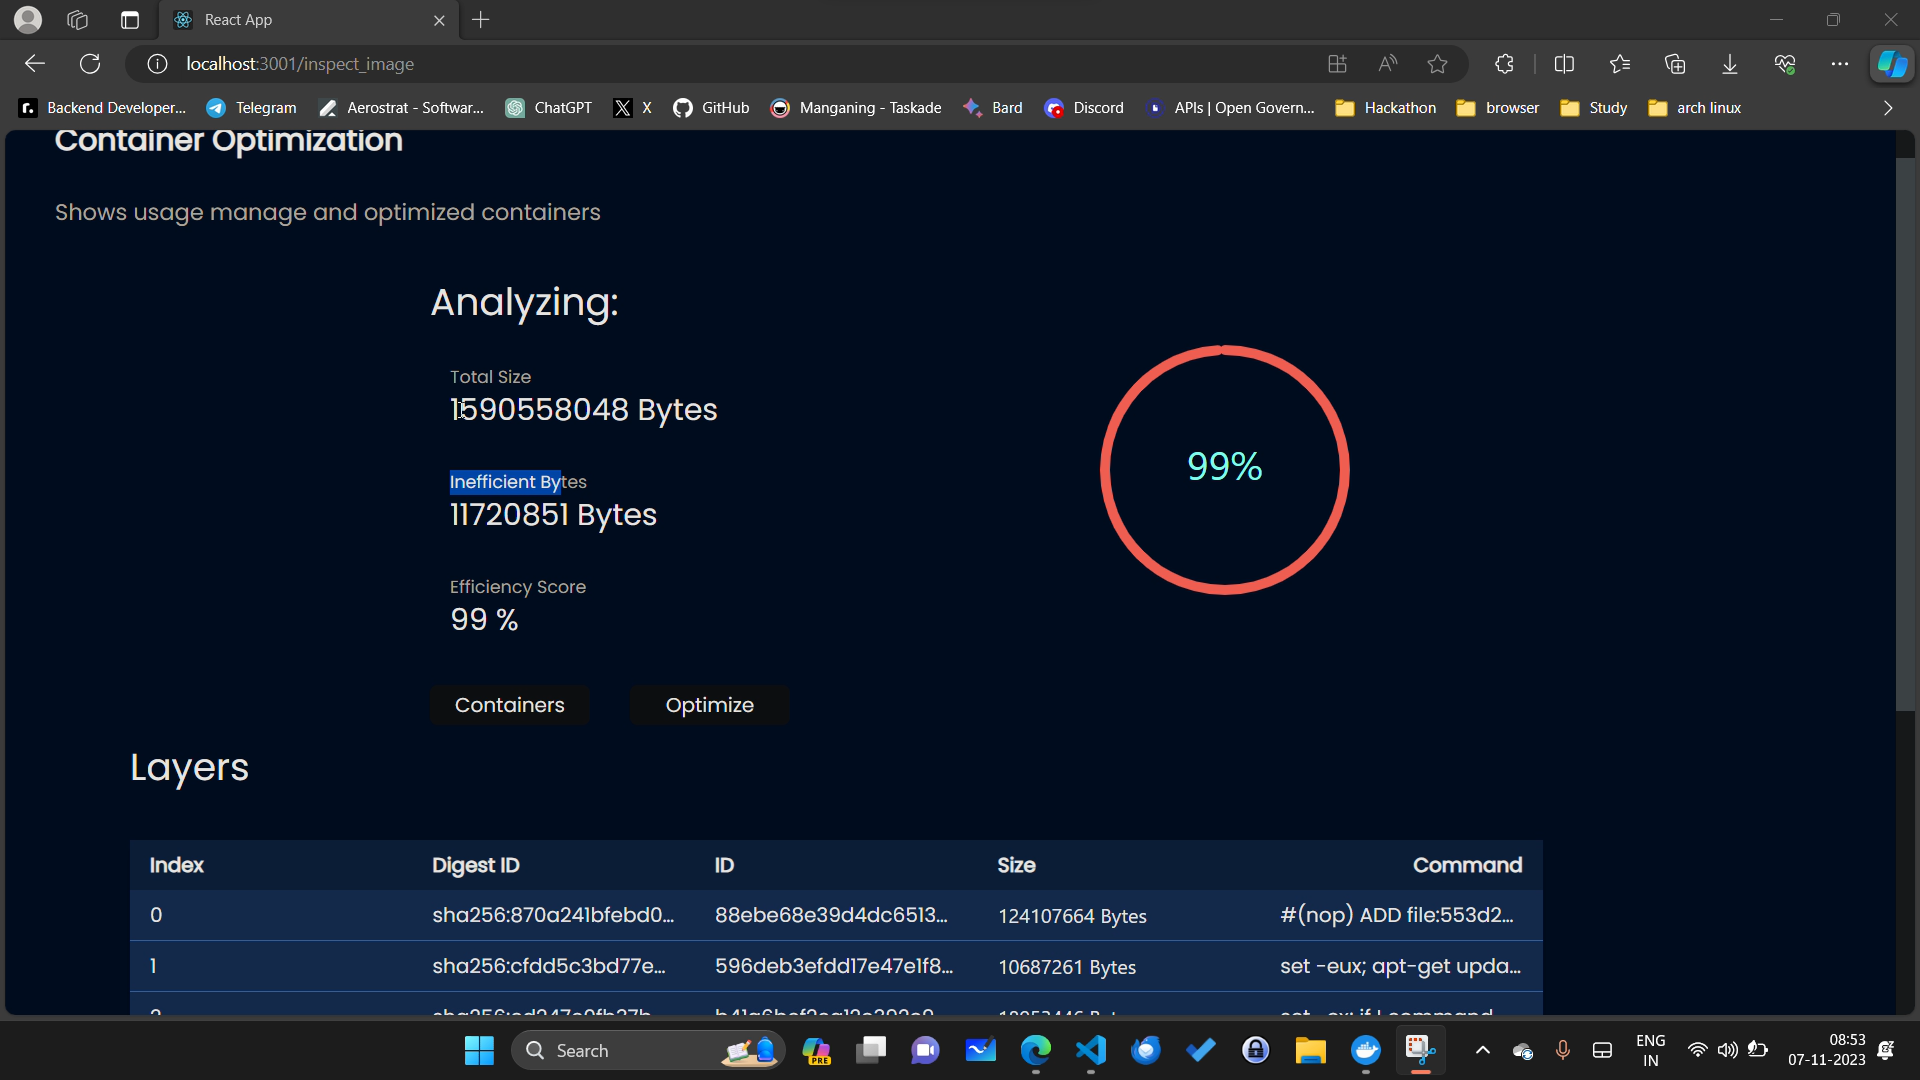This screenshot has width=1920, height=1080.
Task: Show hidden system tray icons
Action: (x=1482, y=1050)
